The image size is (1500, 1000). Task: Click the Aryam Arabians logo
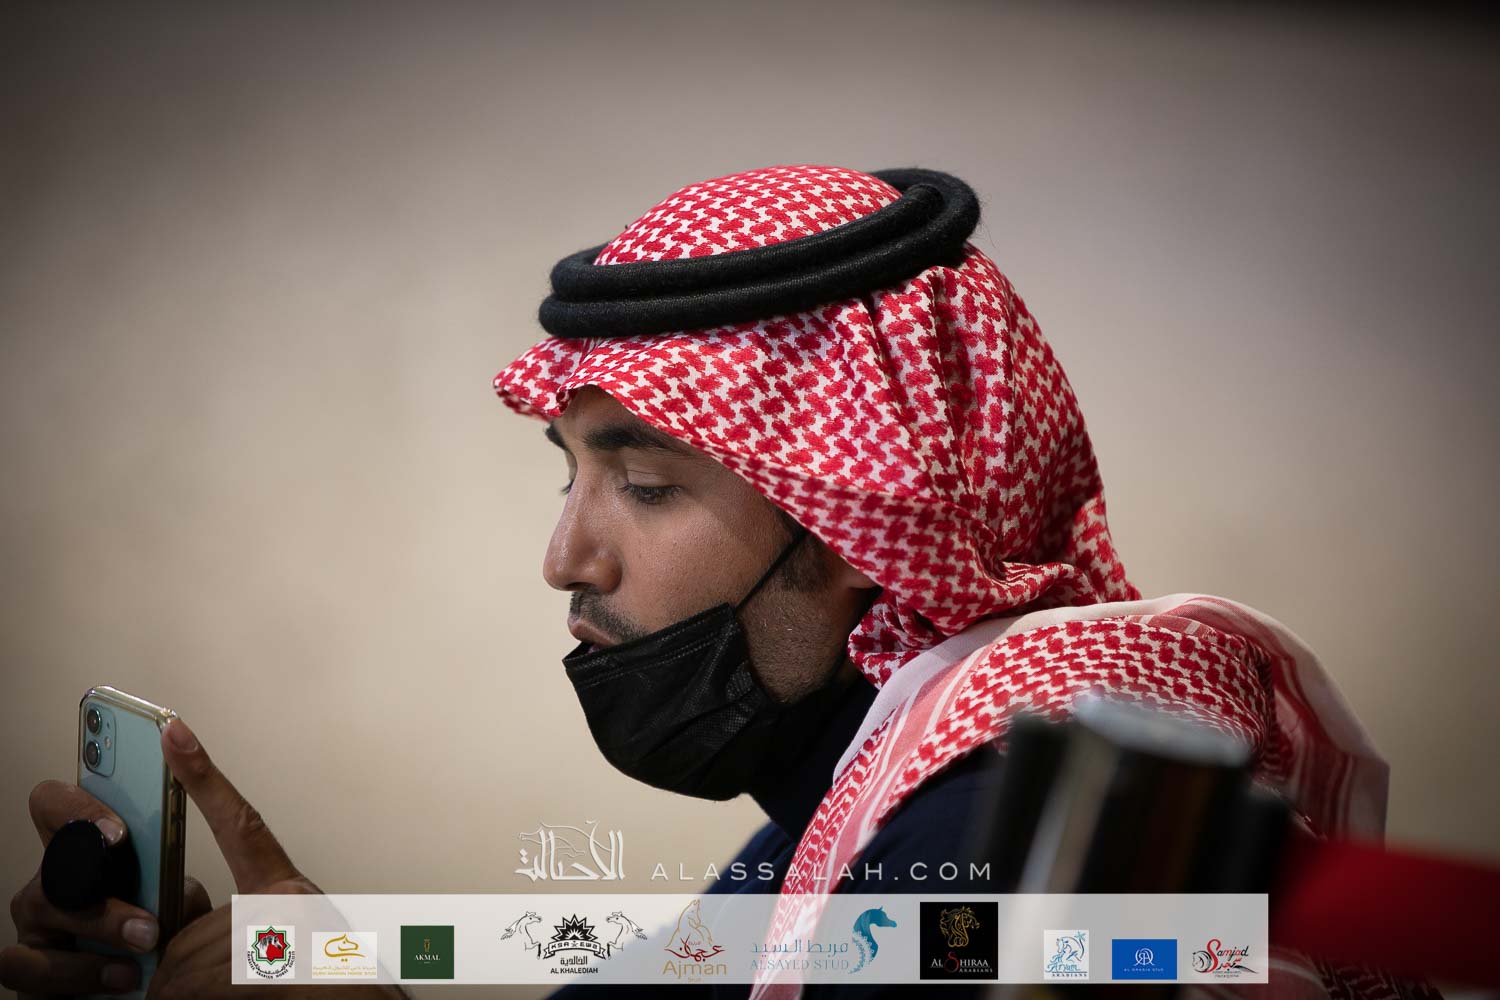[x=1066, y=955]
